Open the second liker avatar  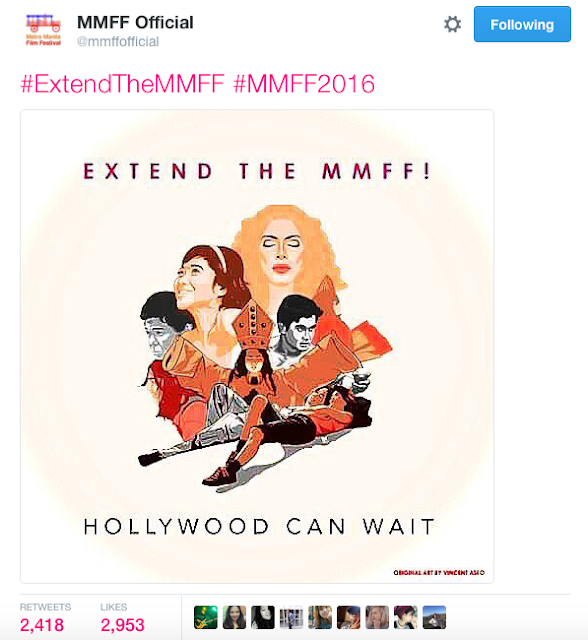tap(234, 617)
